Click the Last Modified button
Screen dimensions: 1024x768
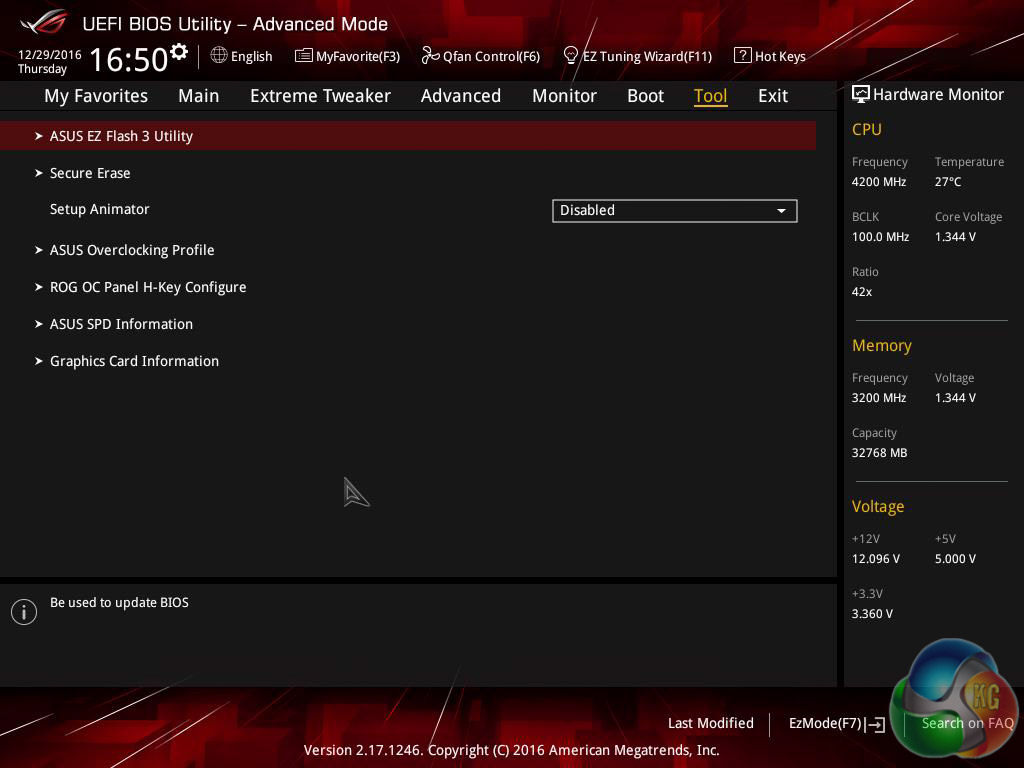[x=711, y=723]
